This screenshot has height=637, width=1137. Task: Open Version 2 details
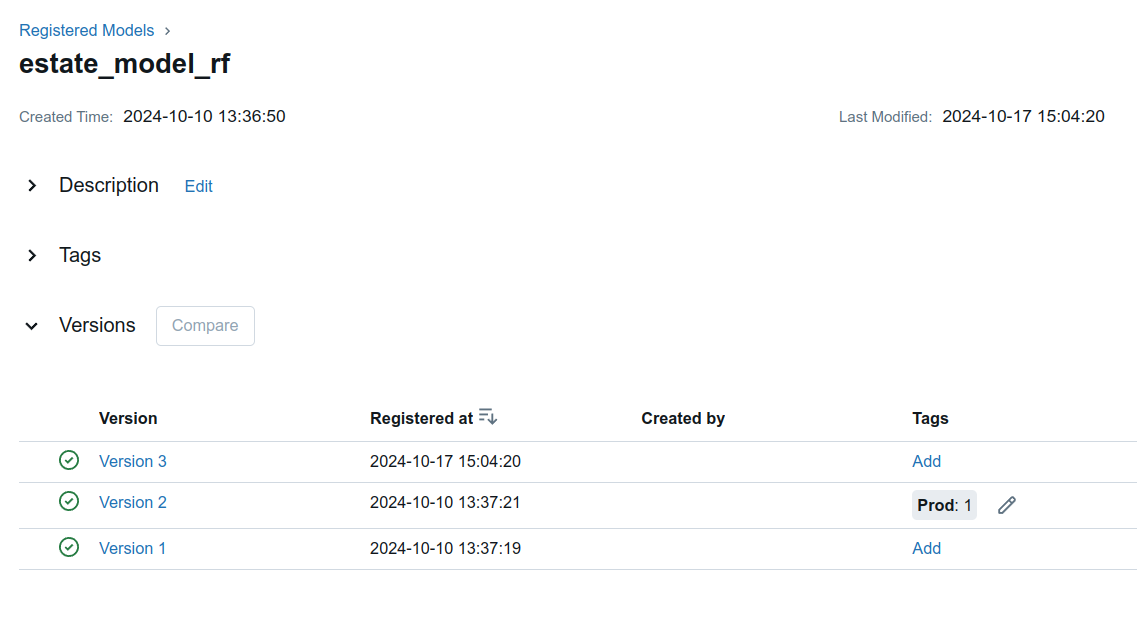[x=133, y=502]
